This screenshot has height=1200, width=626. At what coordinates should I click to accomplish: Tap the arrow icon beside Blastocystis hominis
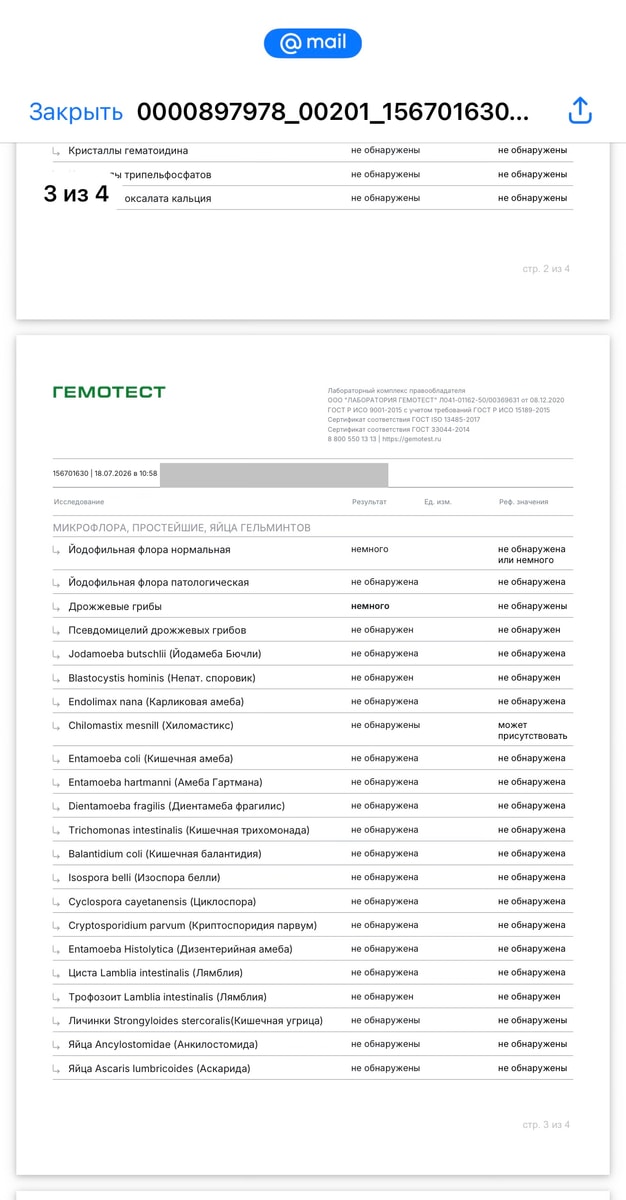coord(57,678)
